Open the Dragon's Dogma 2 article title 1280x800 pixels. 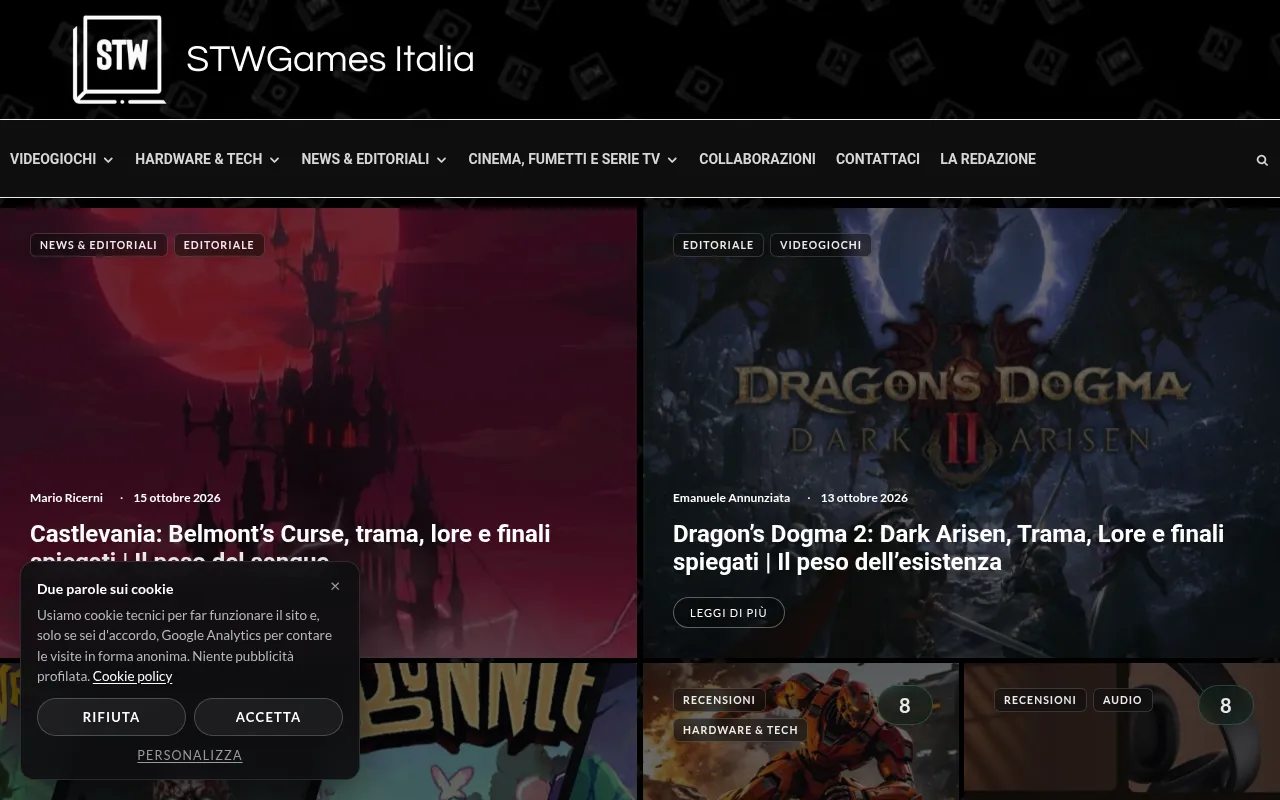point(948,548)
